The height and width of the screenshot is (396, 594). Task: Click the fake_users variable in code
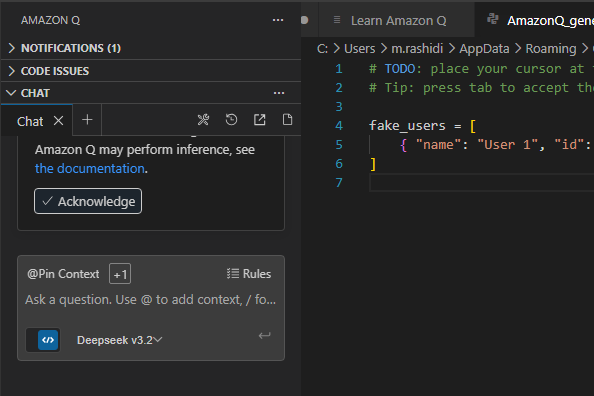(x=407, y=125)
